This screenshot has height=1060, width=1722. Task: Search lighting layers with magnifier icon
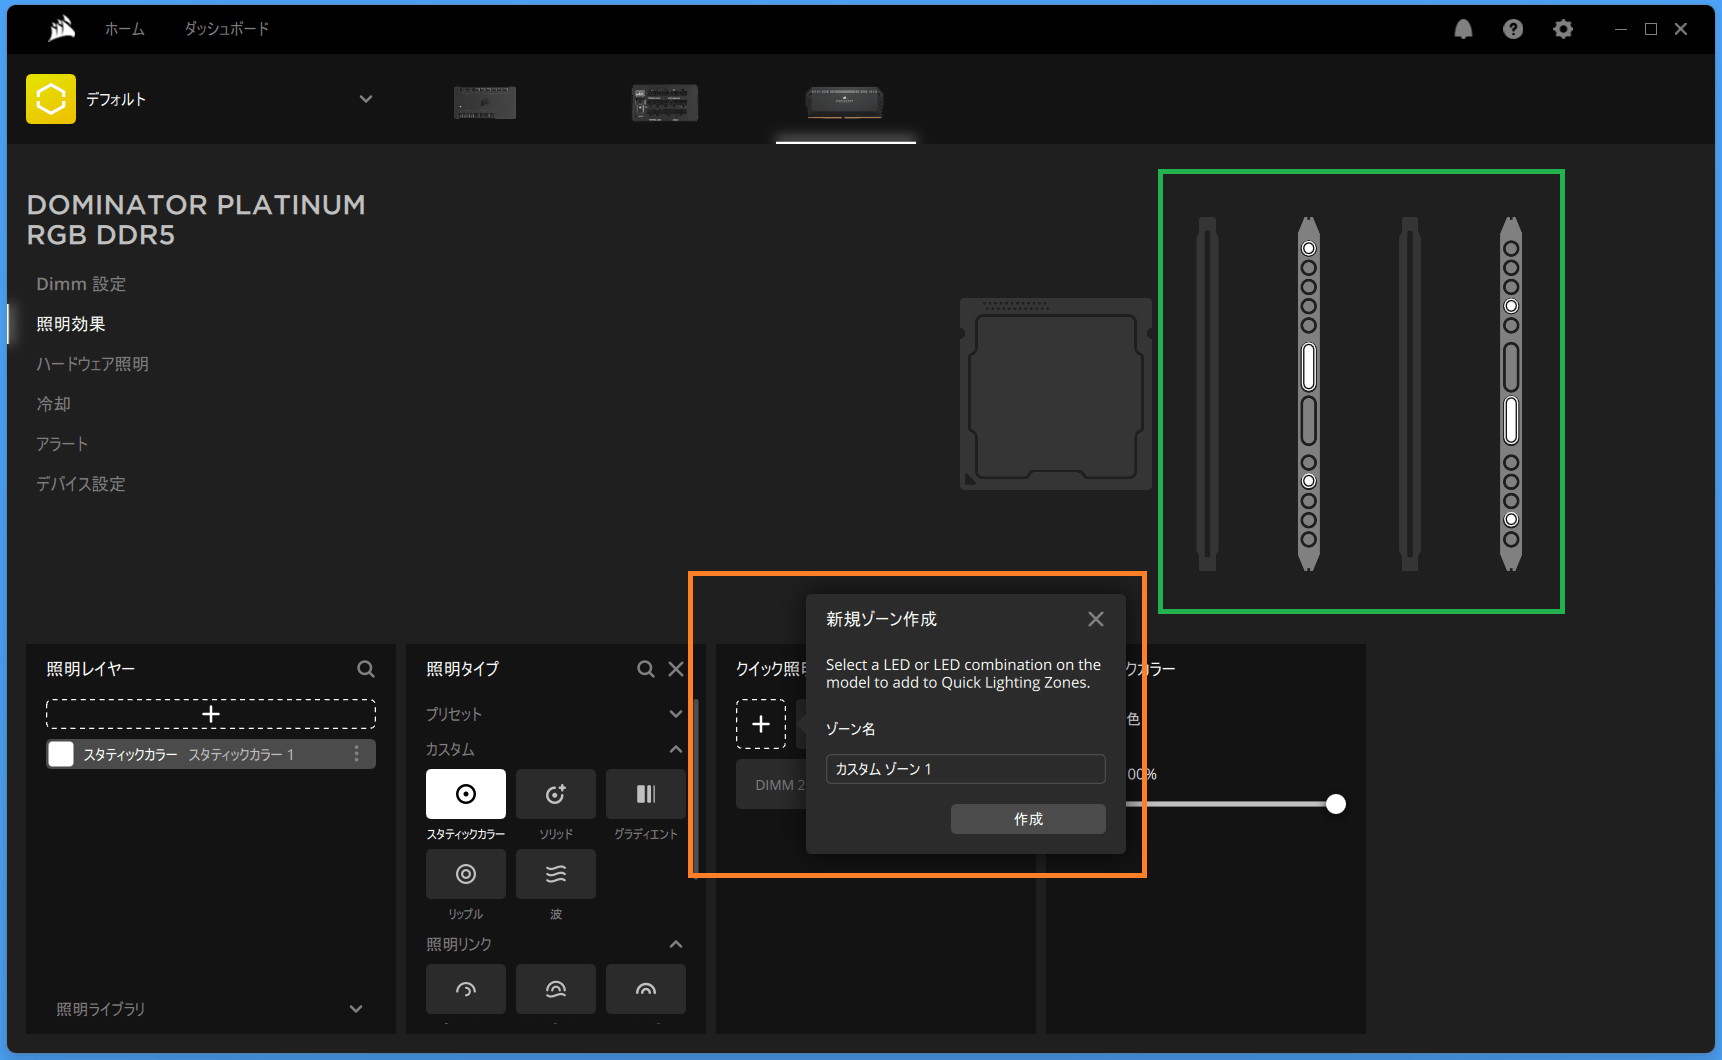coord(366,669)
